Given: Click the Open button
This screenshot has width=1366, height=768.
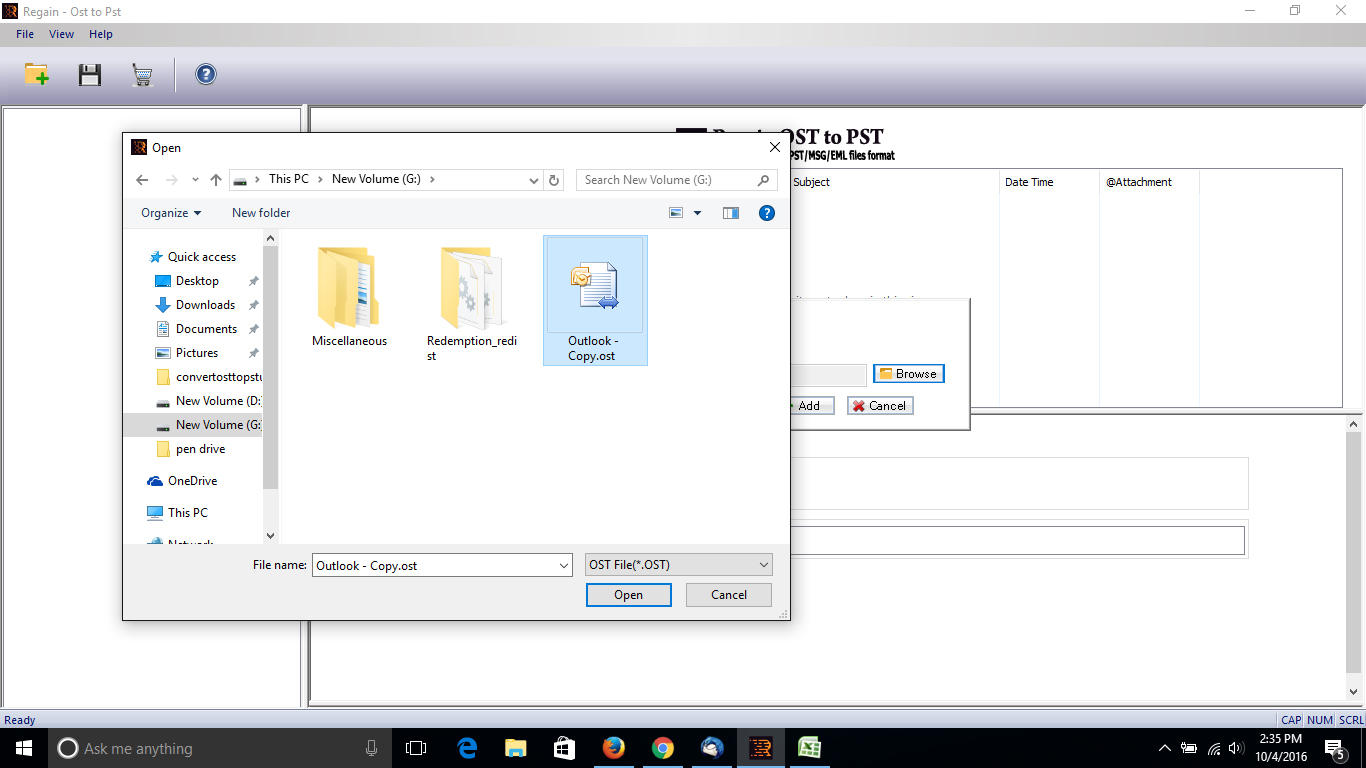Looking at the screenshot, I should pyautogui.click(x=629, y=595).
